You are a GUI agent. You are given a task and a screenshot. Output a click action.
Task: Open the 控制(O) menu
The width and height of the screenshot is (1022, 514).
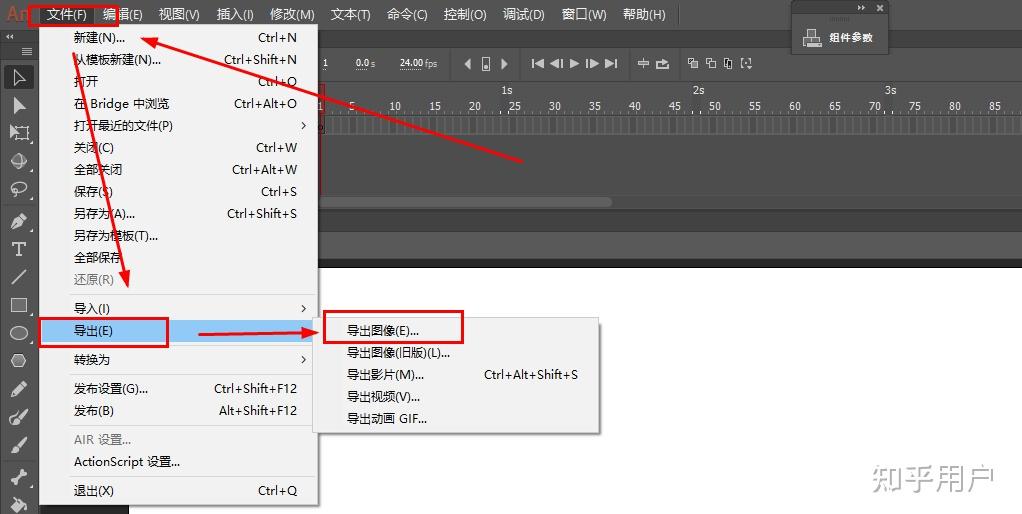pyautogui.click(x=465, y=14)
